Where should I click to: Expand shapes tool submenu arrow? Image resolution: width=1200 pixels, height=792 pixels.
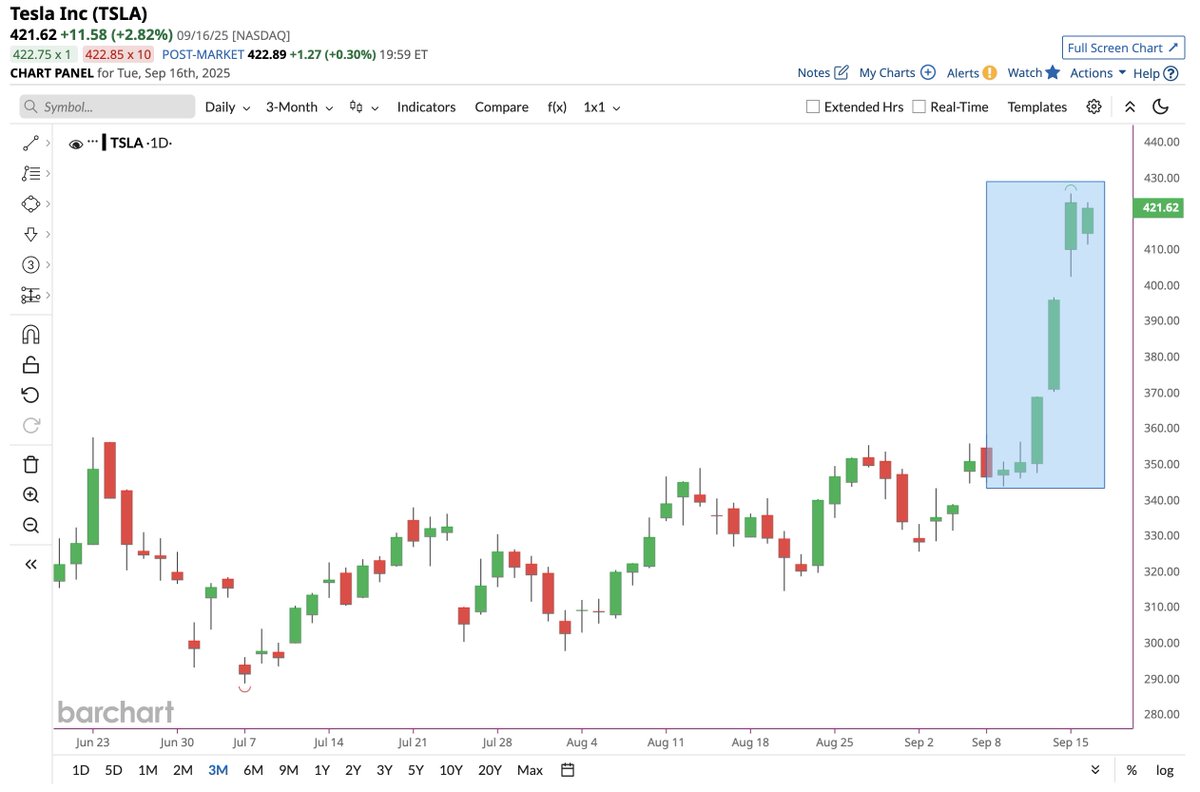(48, 204)
